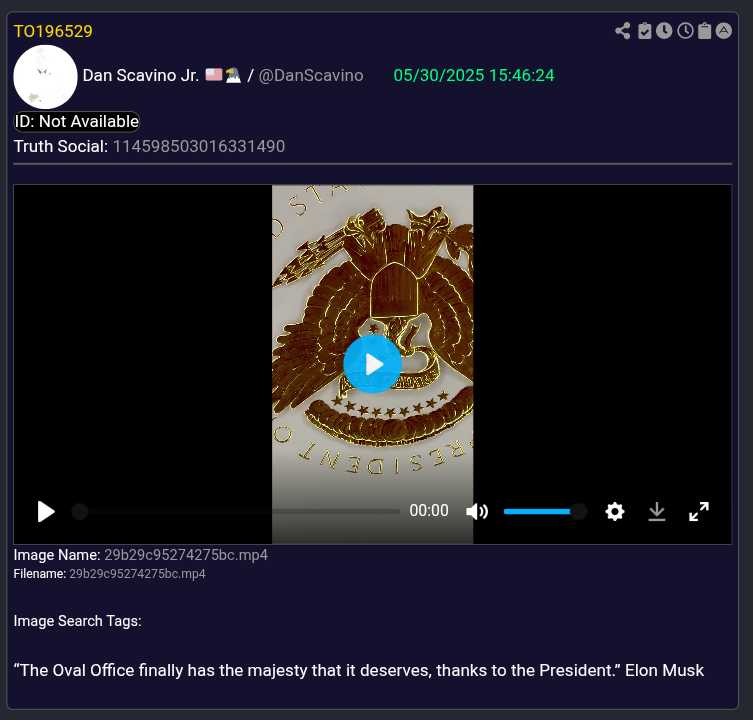Click Dan Scavino's profile avatar
This screenshot has width=753, height=720.
[46, 76]
